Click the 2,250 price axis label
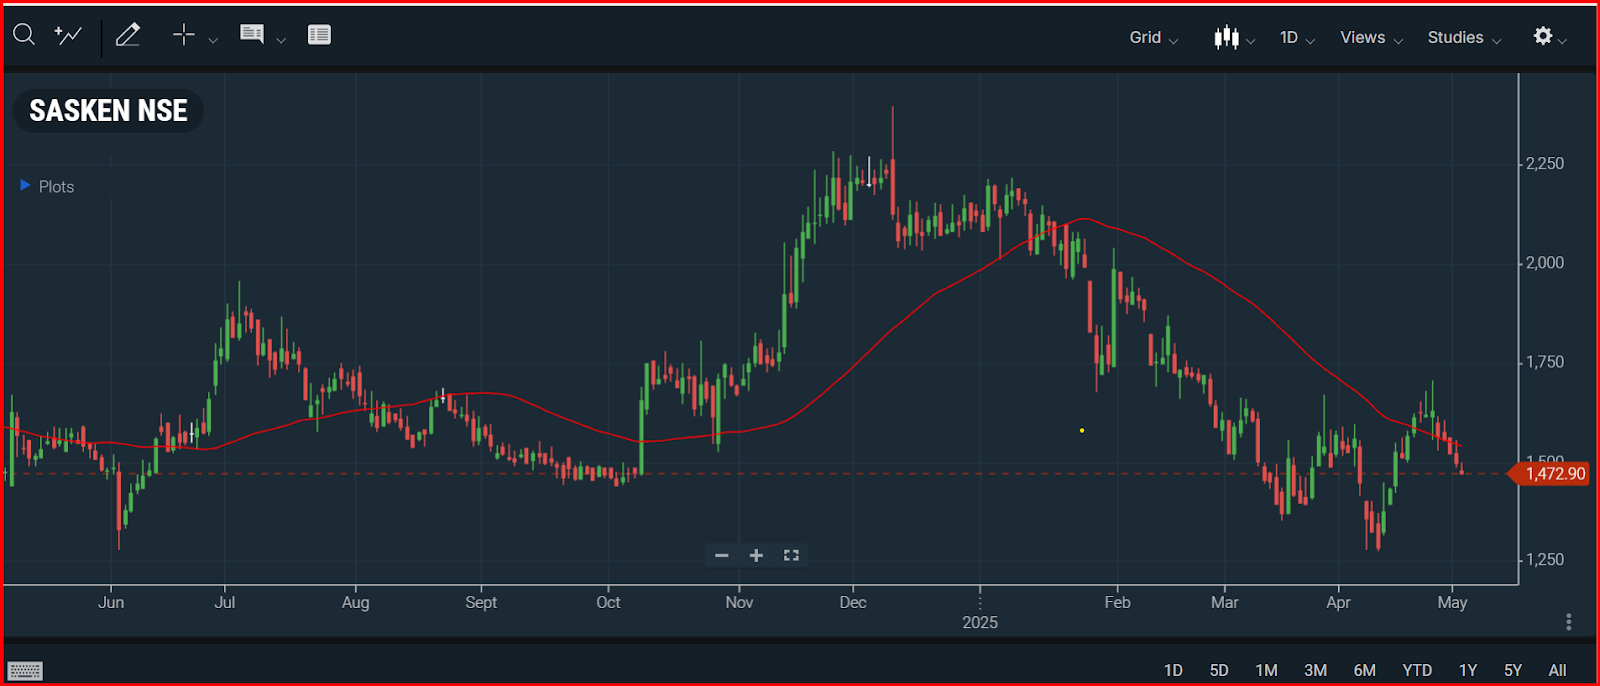The image size is (1600, 686). tap(1545, 164)
